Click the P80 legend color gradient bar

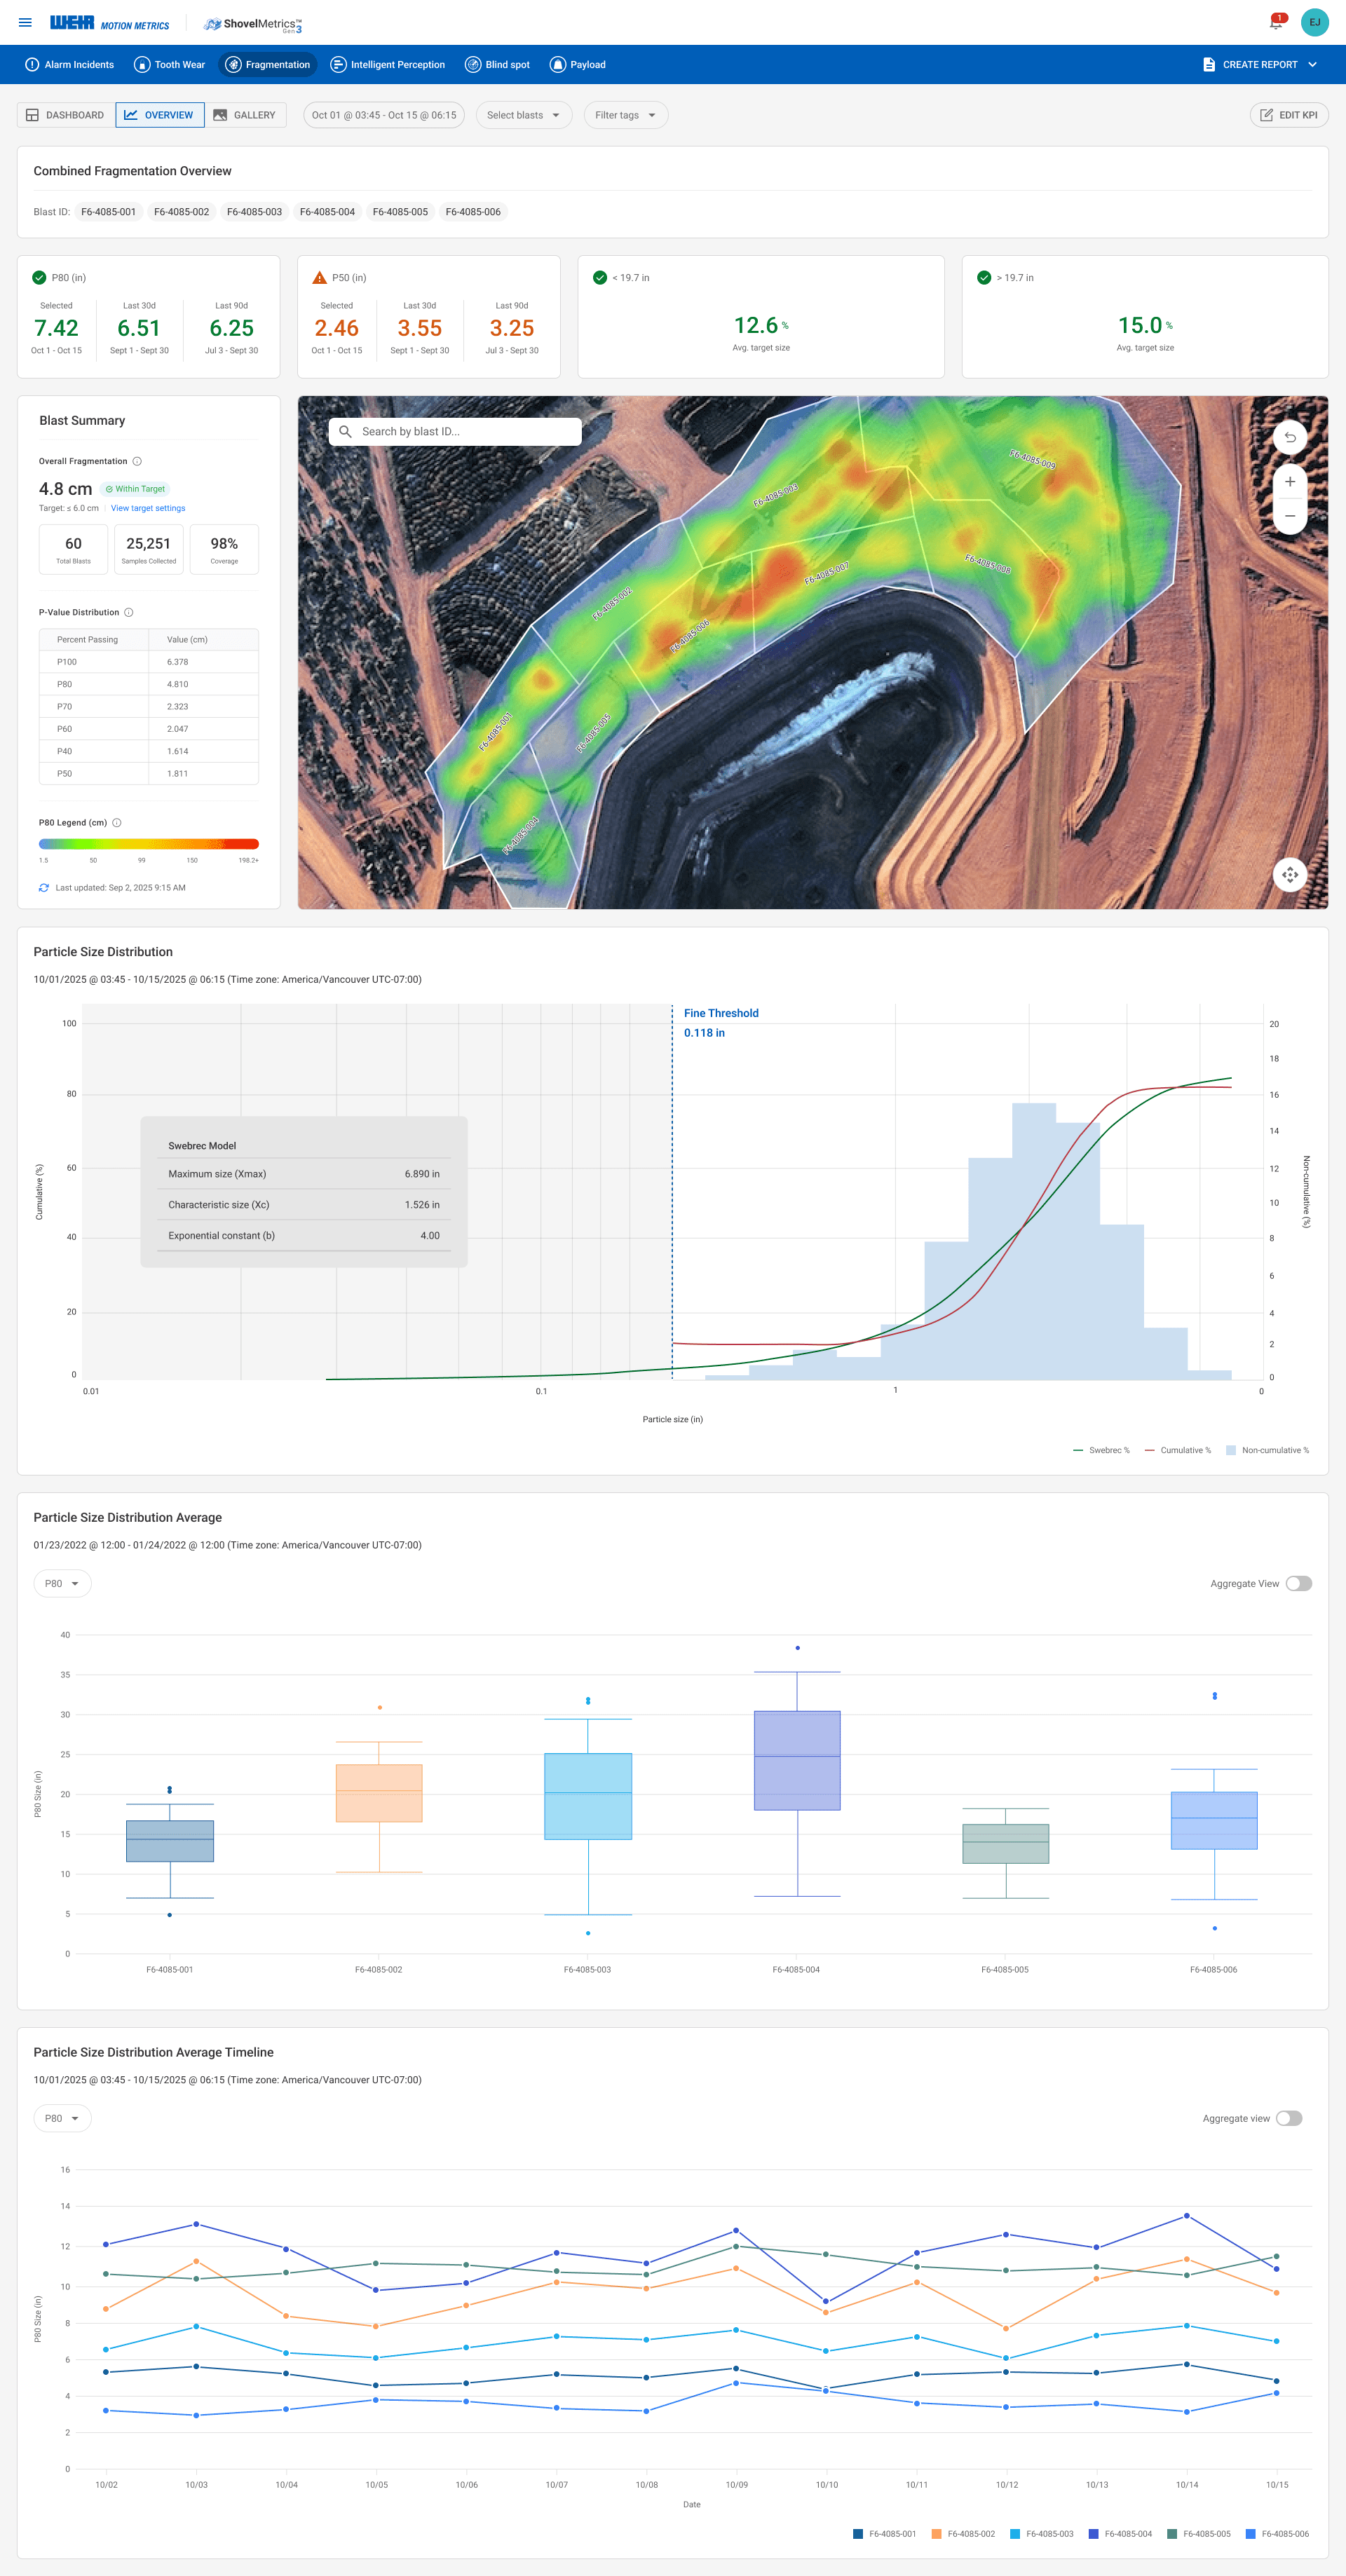tap(149, 844)
